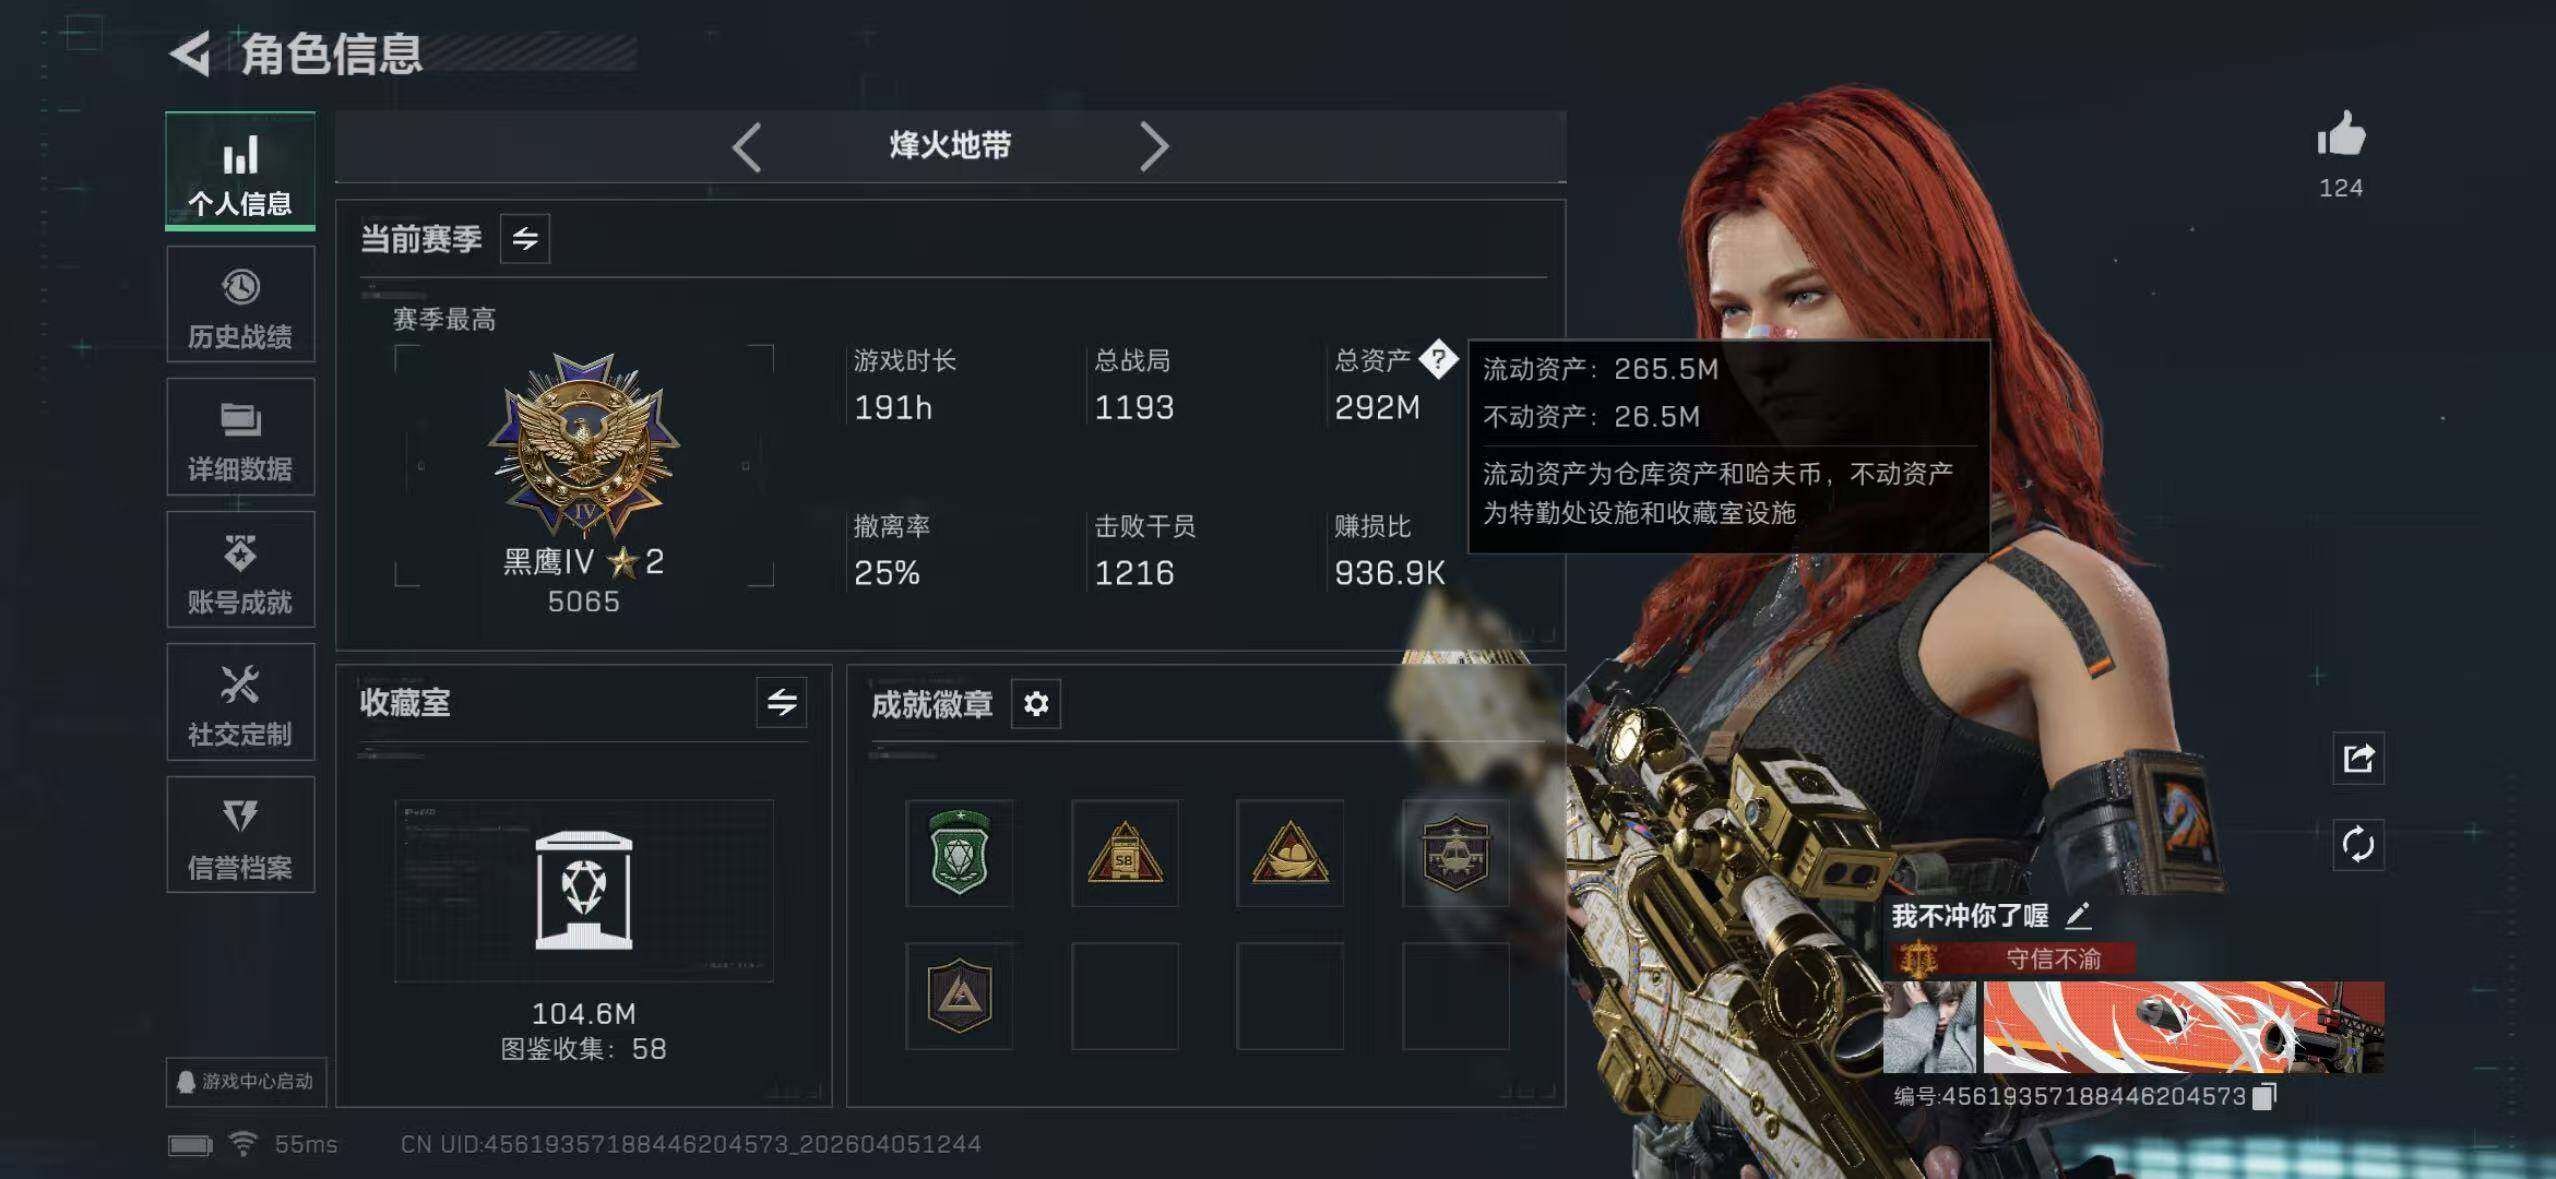Like the profile with thumbs-up icon
Image resolution: width=2556 pixels, height=1179 pixels.
pyautogui.click(x=2341, y=135)
